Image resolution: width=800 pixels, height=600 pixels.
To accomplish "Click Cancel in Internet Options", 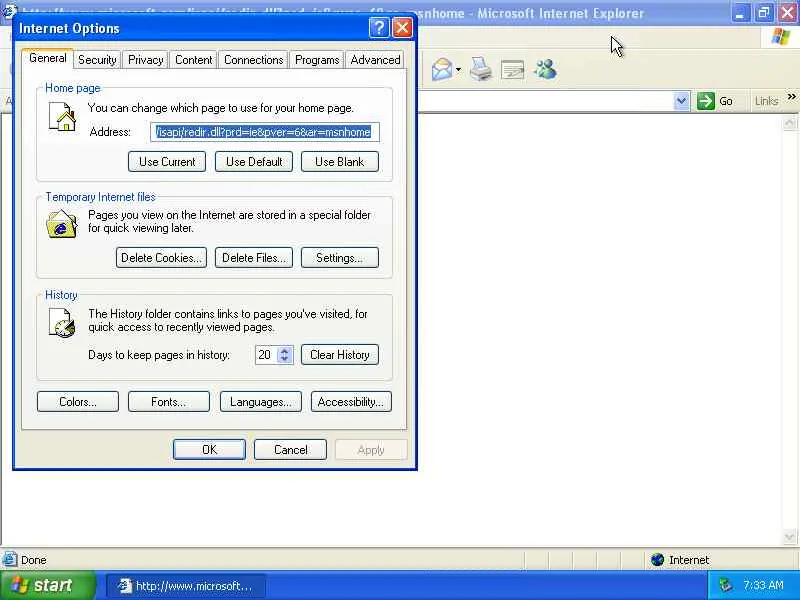I will [x=290, y=449].
